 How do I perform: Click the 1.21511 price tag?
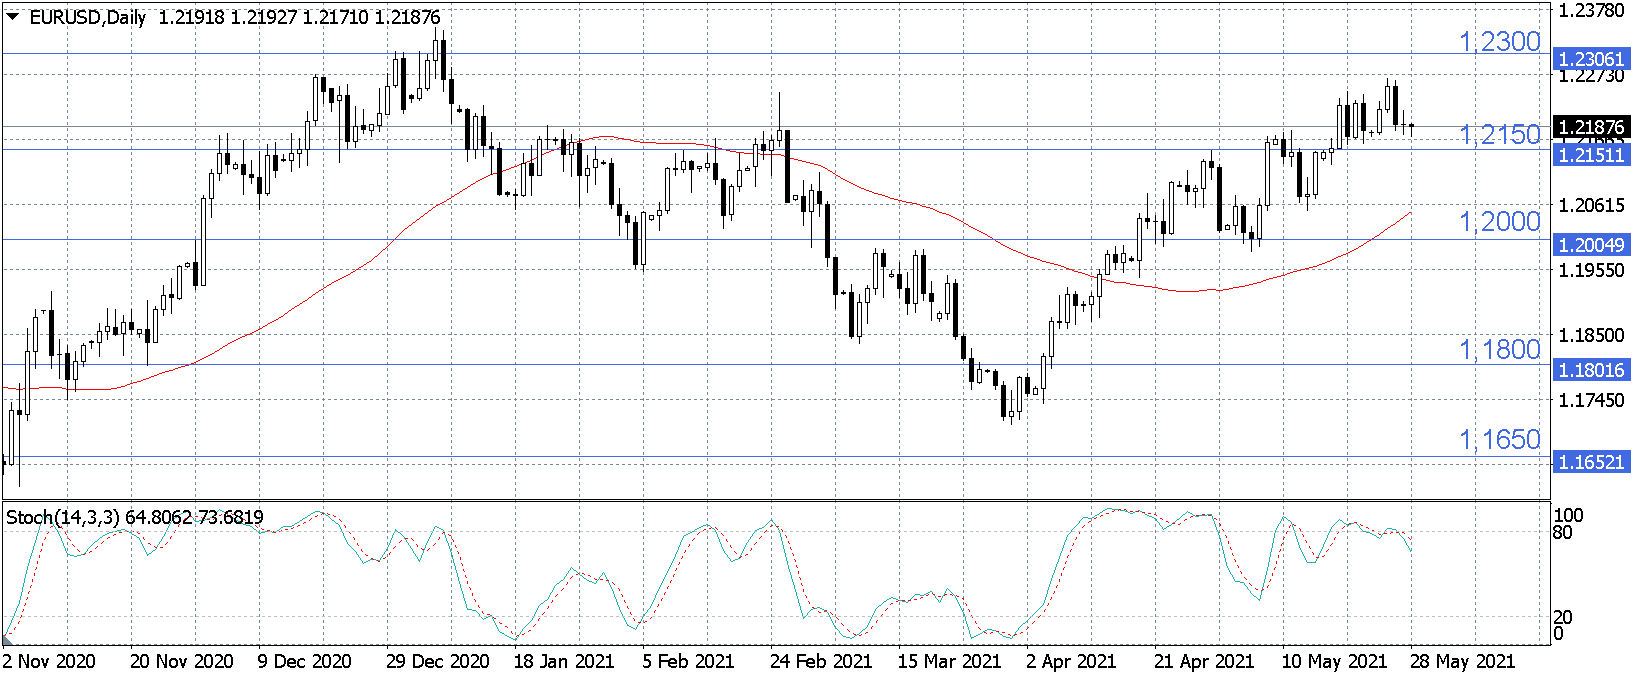(1592, 155)
